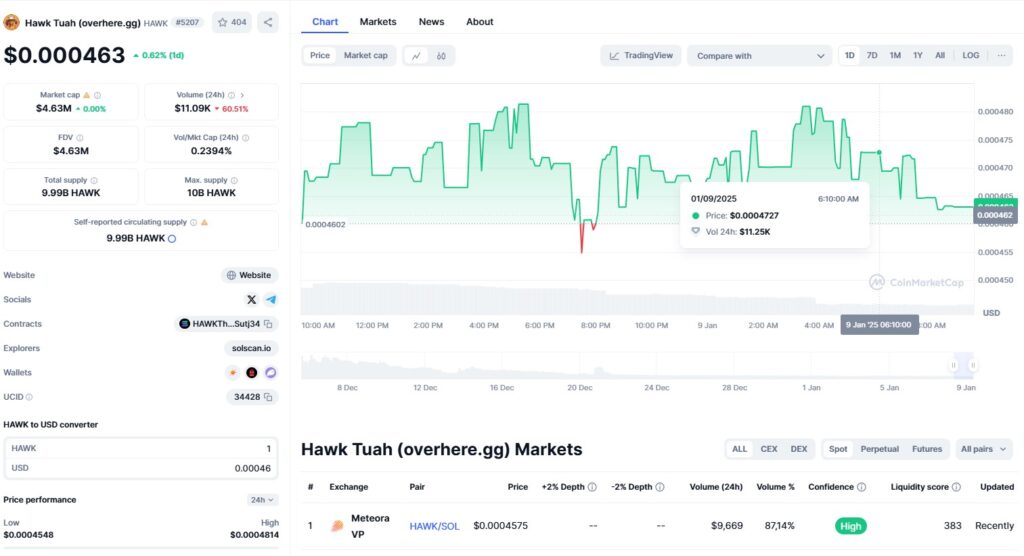Viewport: 1024px width, 556px height.
Task: Add HAWK to watchlist via star button
Action: point(233,22)
